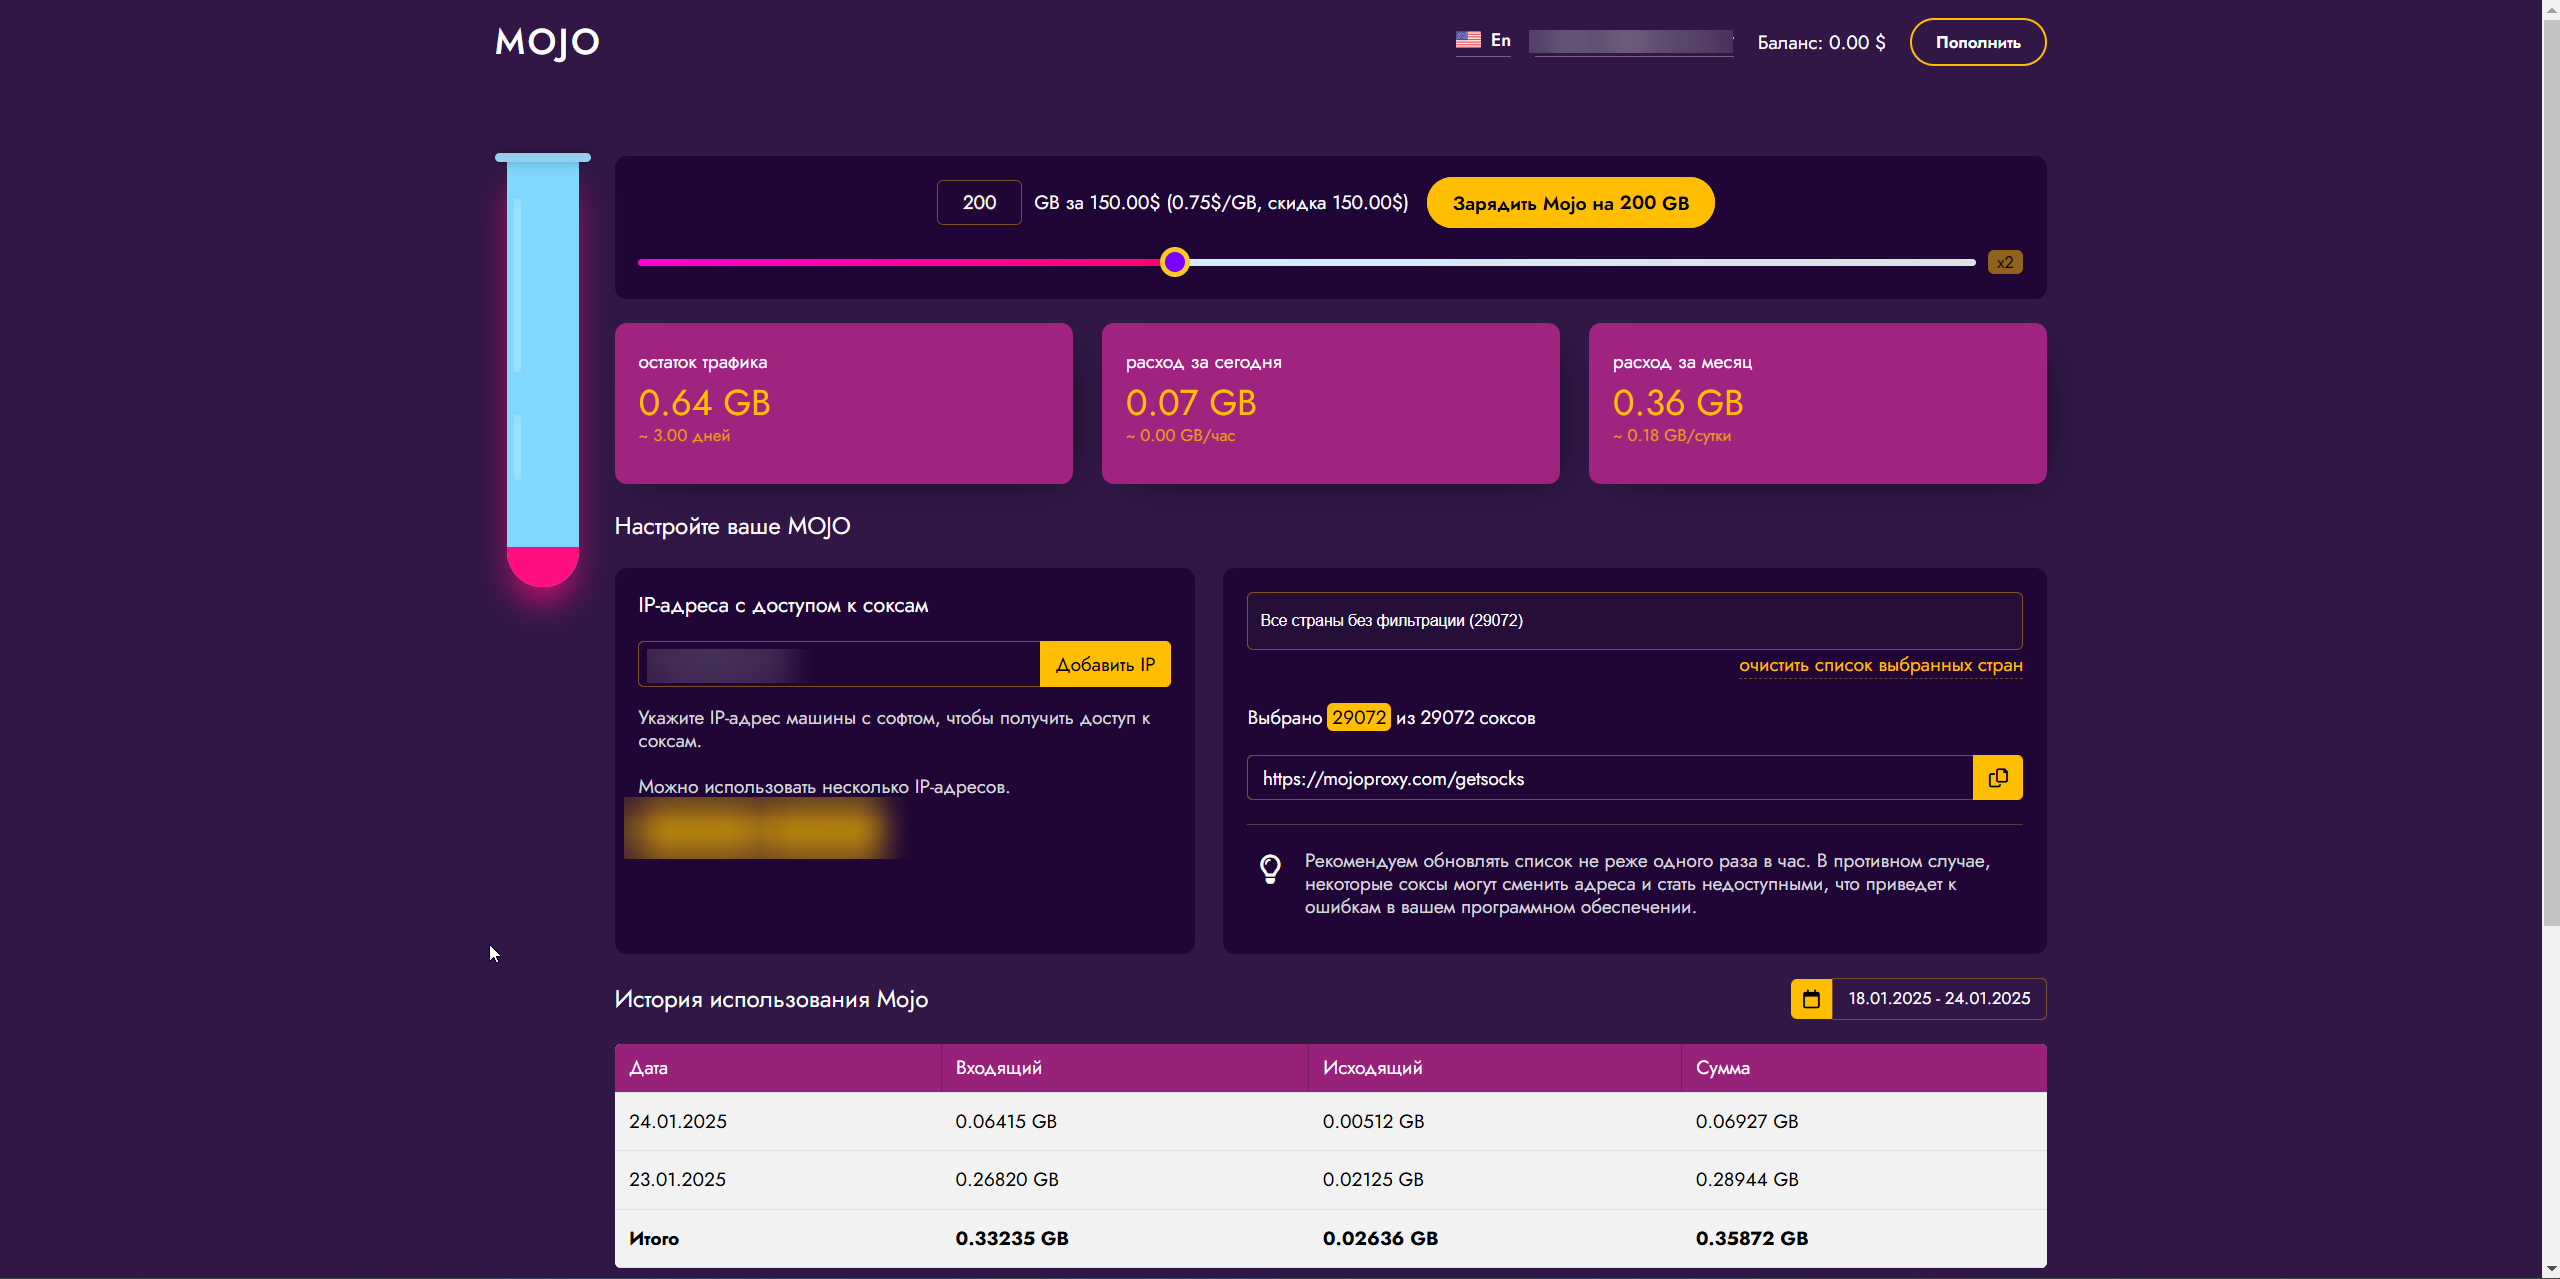The image size is (2560, 1279).
Task: Click the 0.35872 GB total sum
Action: [x=1752, y=1239]
